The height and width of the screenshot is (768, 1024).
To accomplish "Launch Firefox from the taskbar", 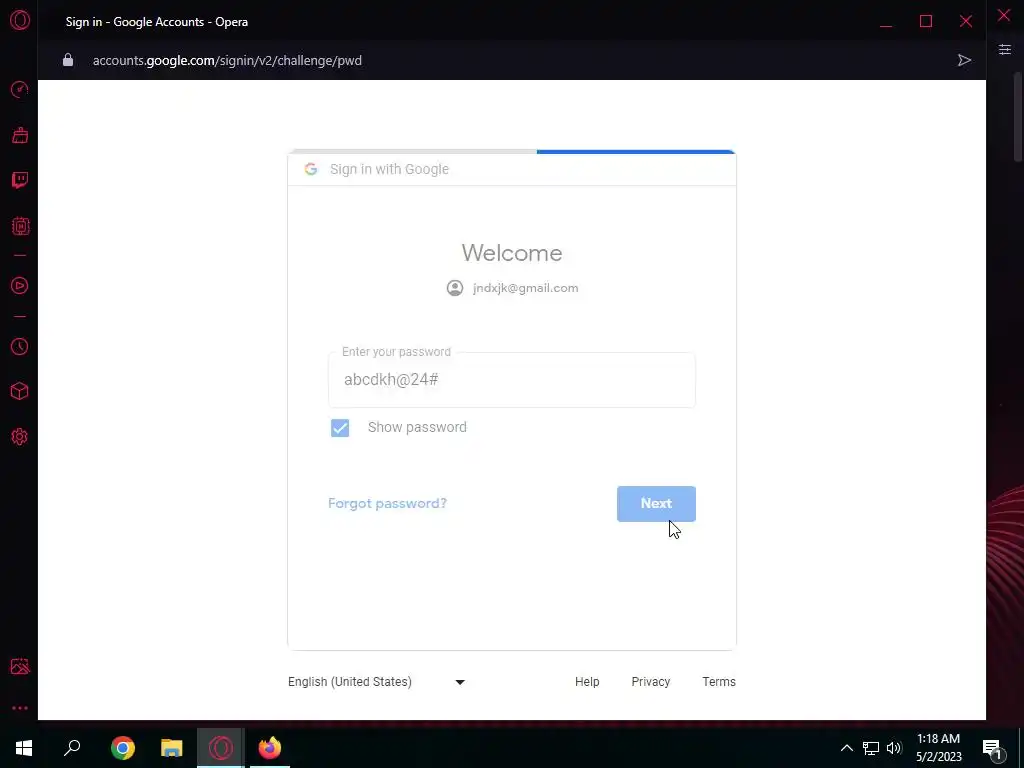I will pos(270,748).
